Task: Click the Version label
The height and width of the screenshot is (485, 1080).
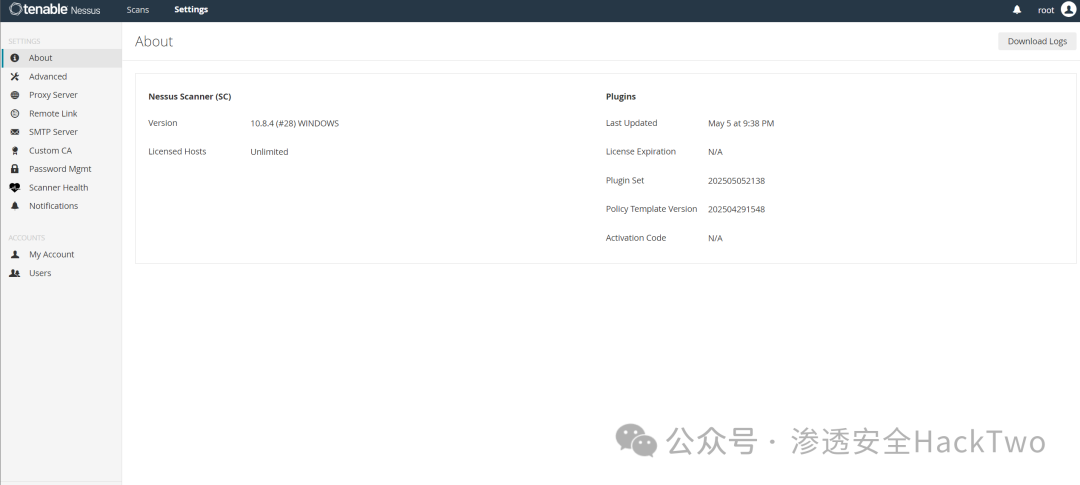Action: point(163,123)
